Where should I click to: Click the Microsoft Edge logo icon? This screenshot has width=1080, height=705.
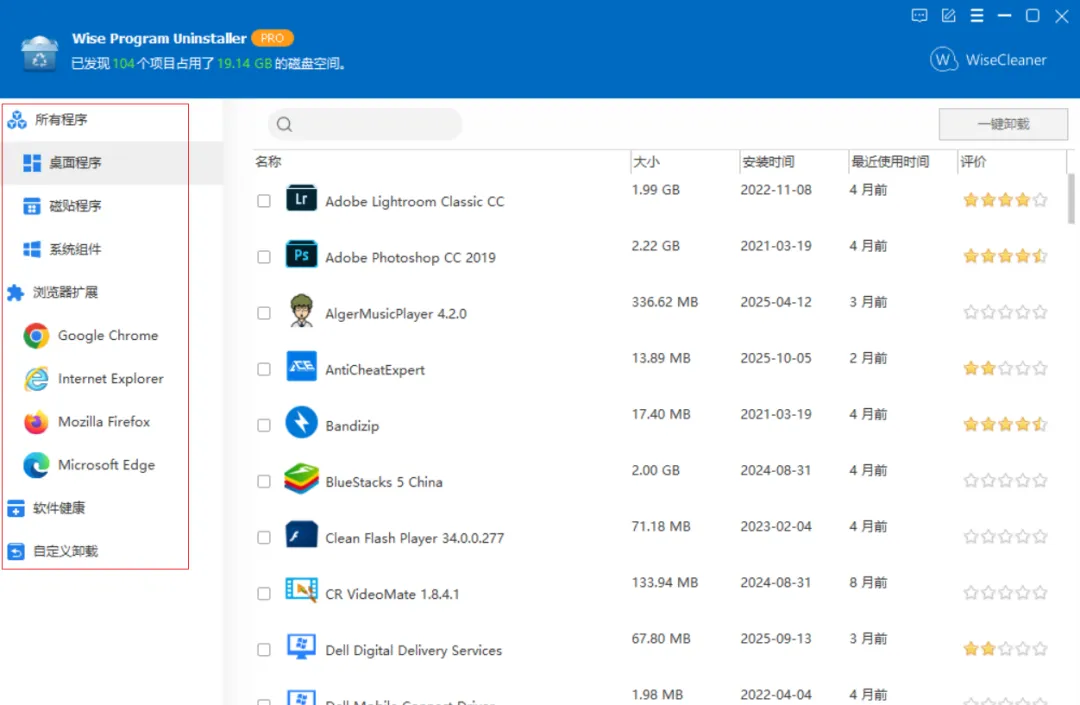36,465
